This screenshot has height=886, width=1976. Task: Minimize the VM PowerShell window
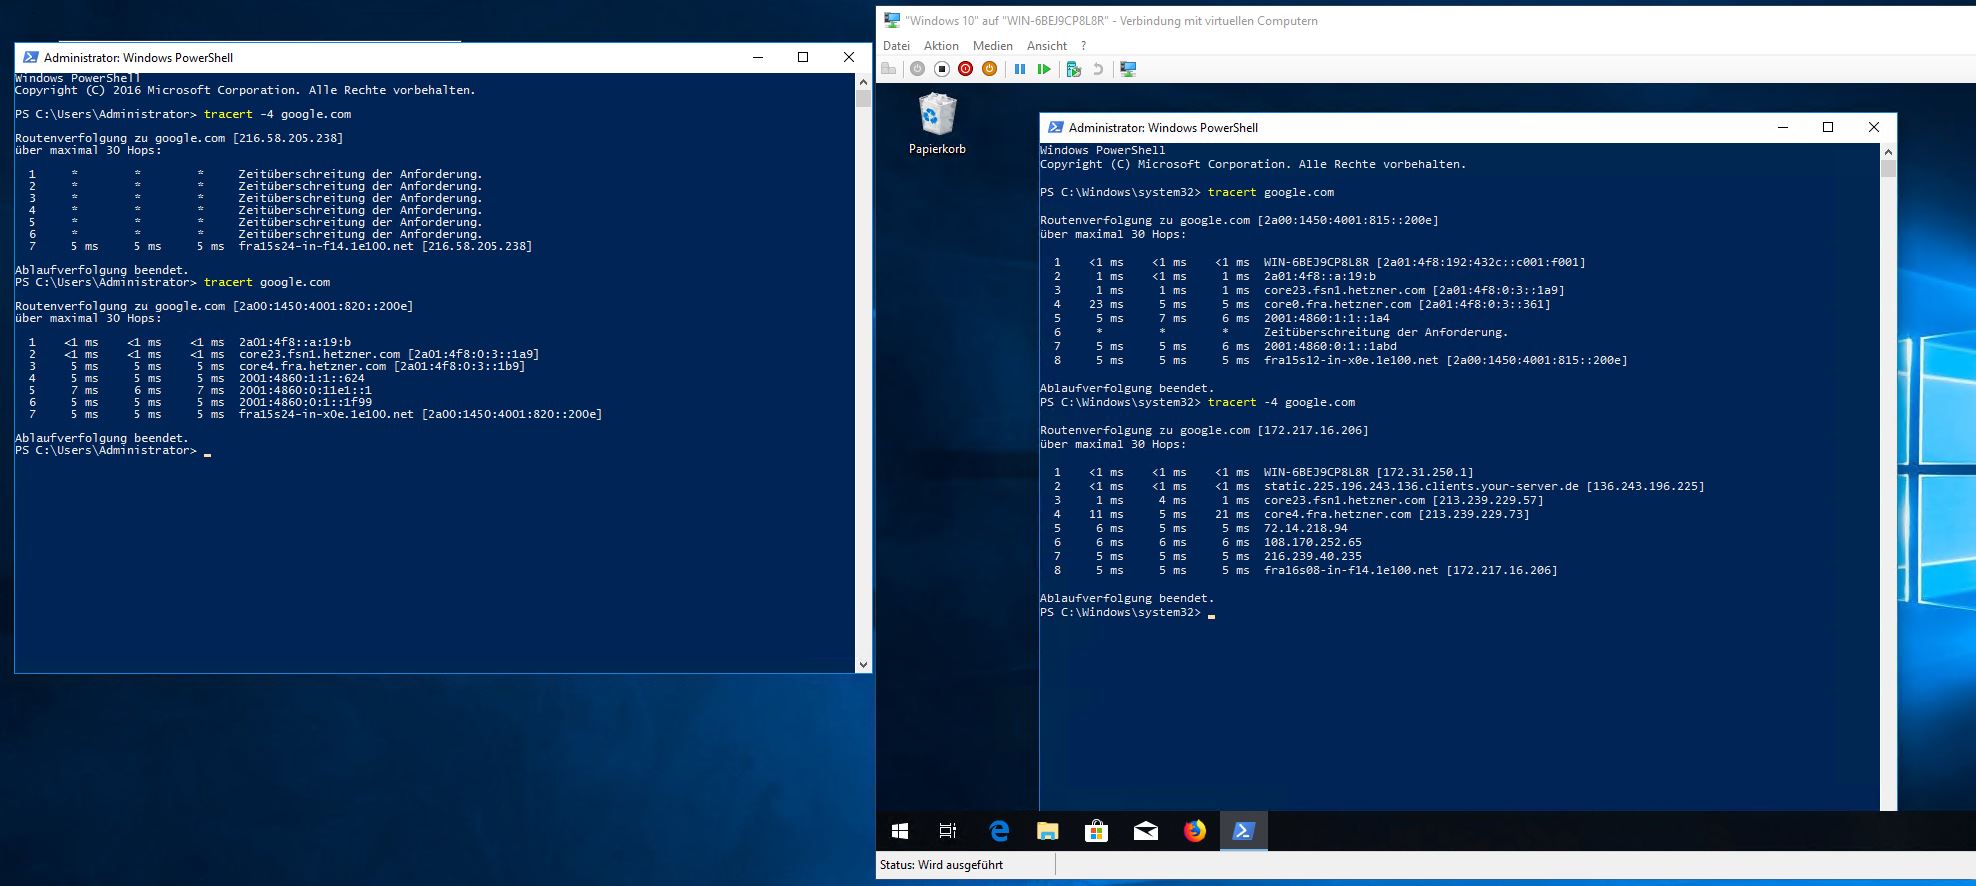point(1782,127)
